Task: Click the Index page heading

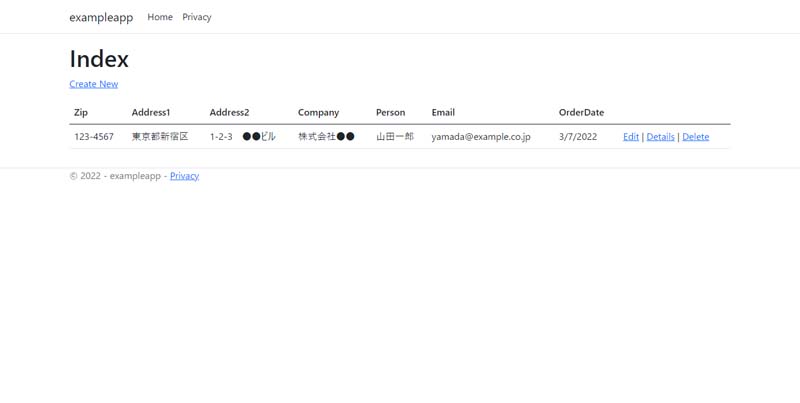Action: click(x=99, y=59)
